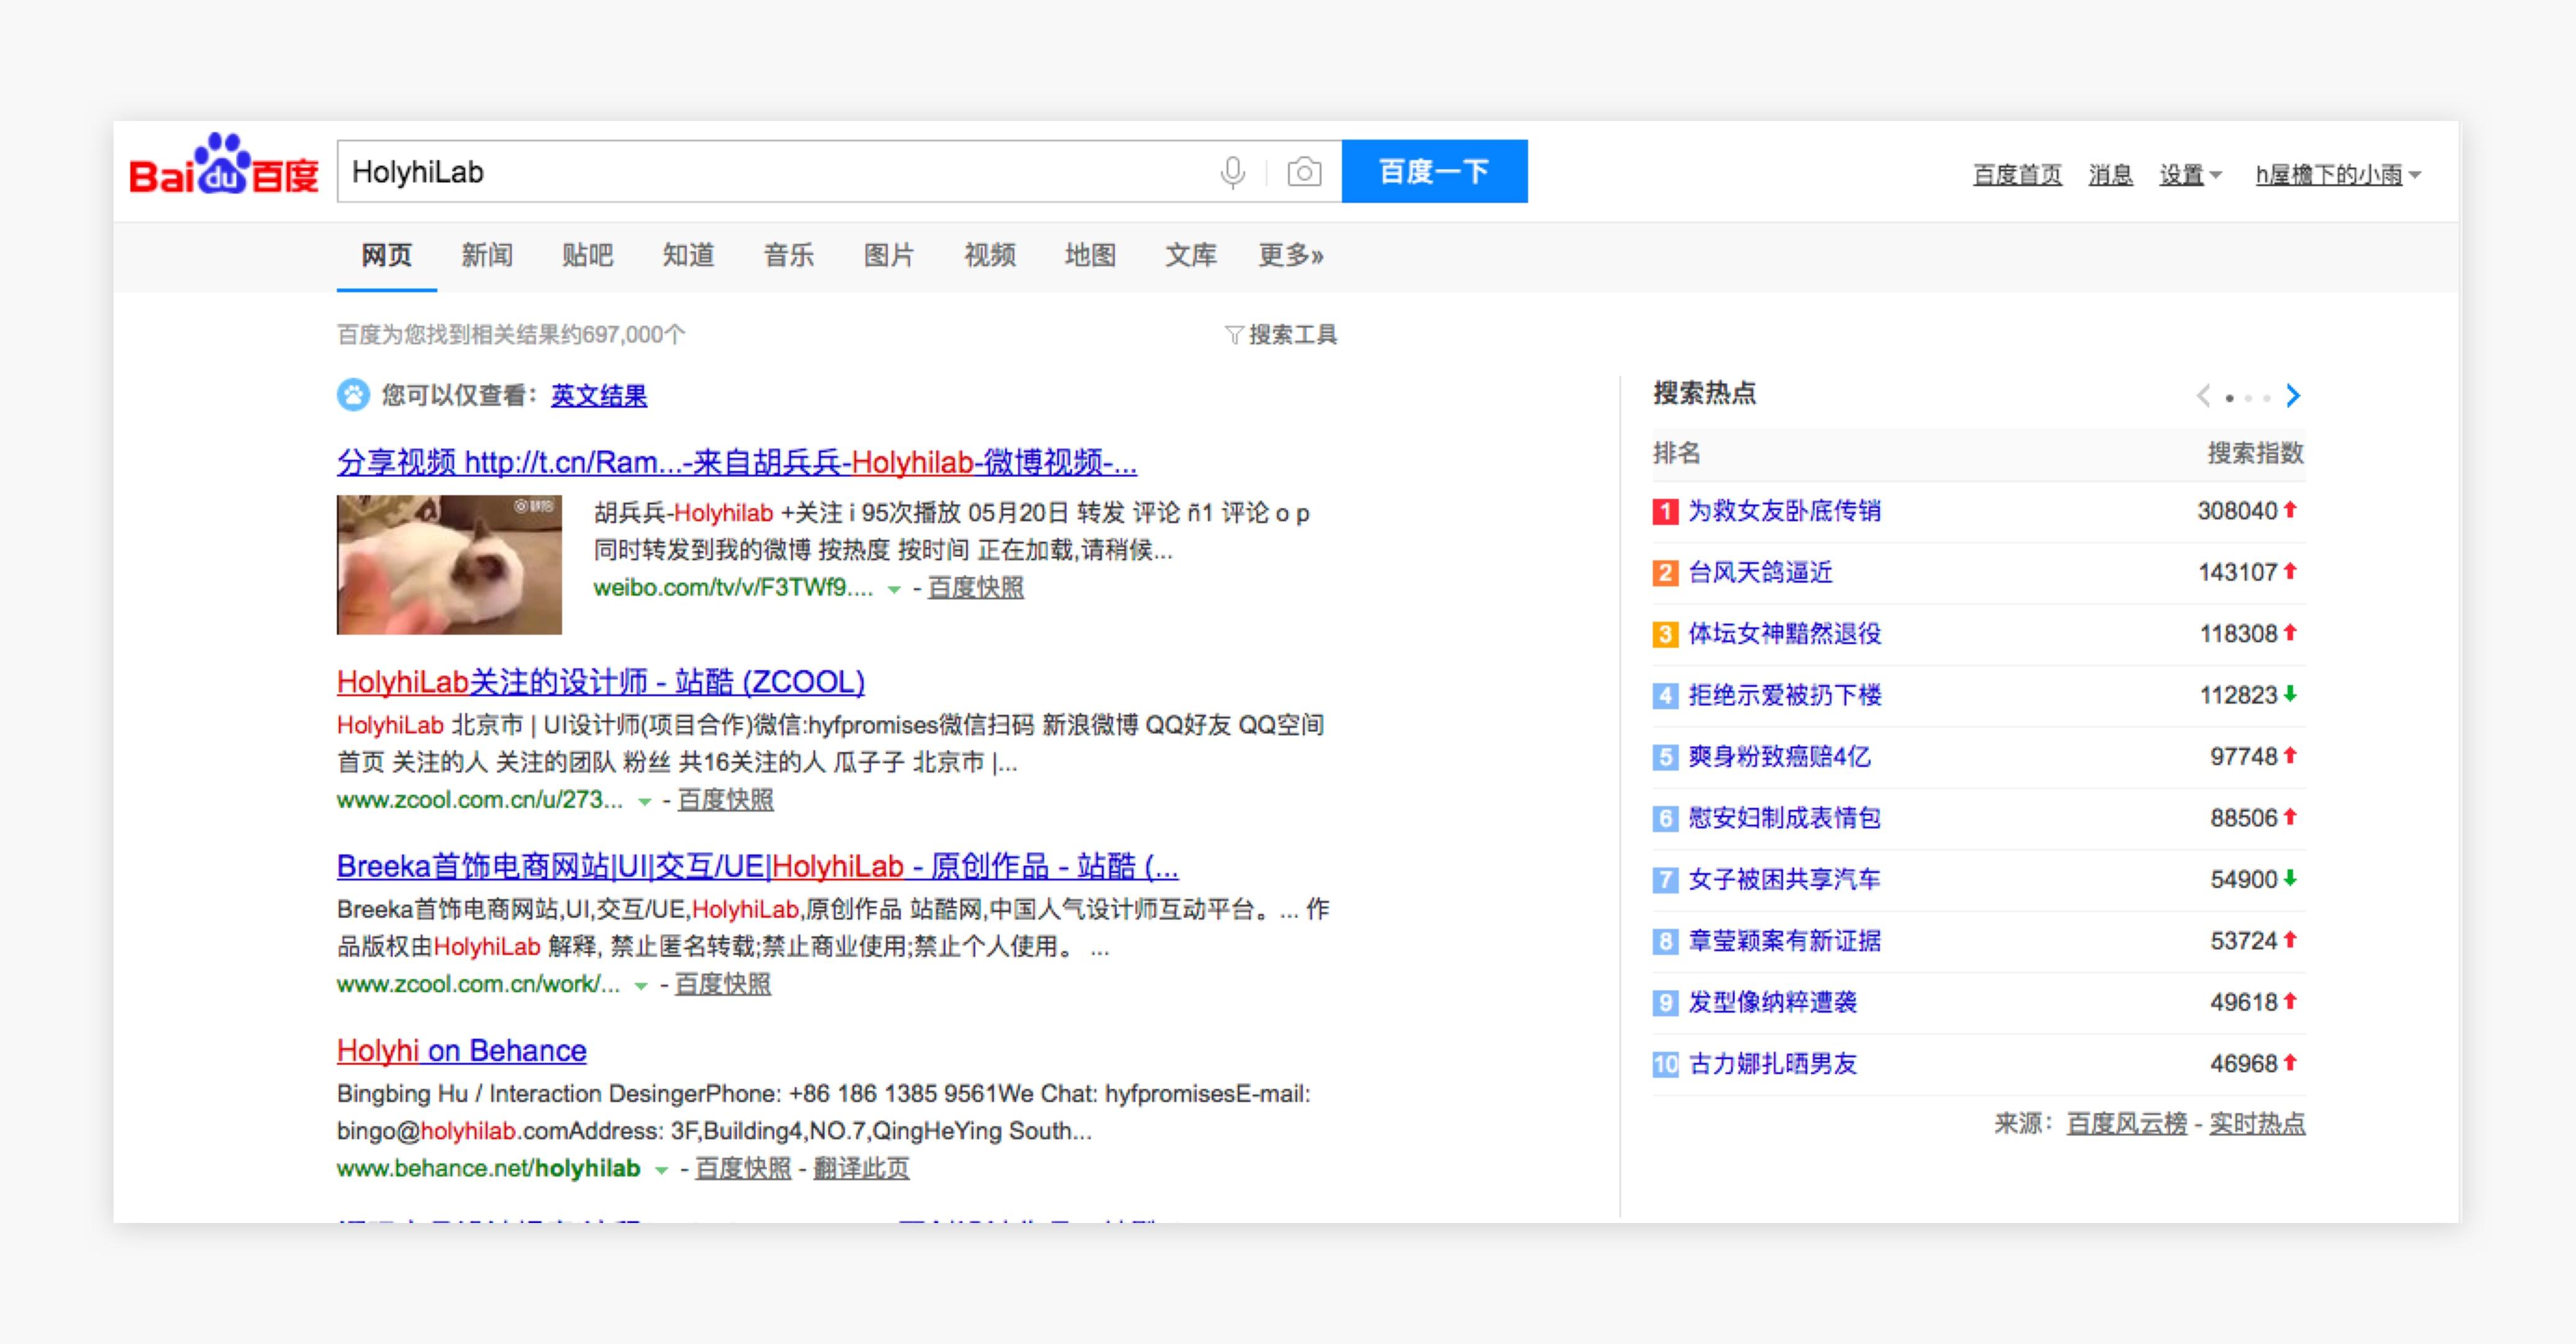This screenshot has width=2576, height=1344.
Task: Switch to the 图片 tab
Action: [x=889, y=255]
